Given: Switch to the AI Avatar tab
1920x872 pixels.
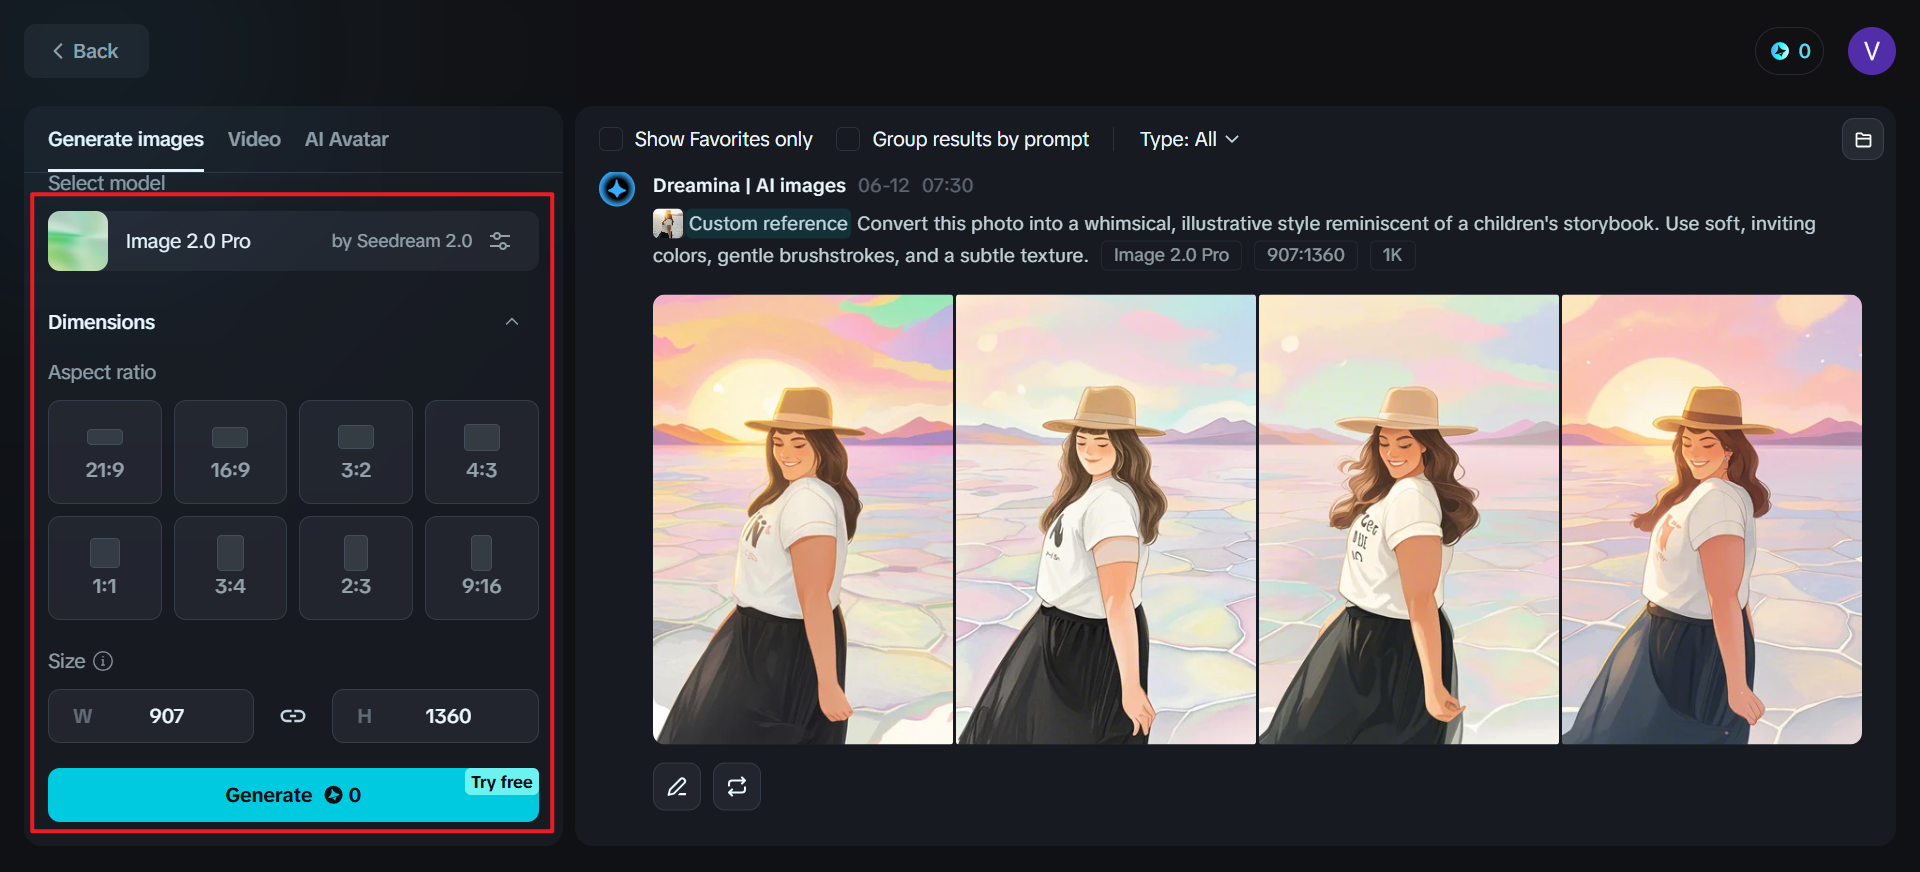Looking at the screenshot, I should click(x=347, y=139).
